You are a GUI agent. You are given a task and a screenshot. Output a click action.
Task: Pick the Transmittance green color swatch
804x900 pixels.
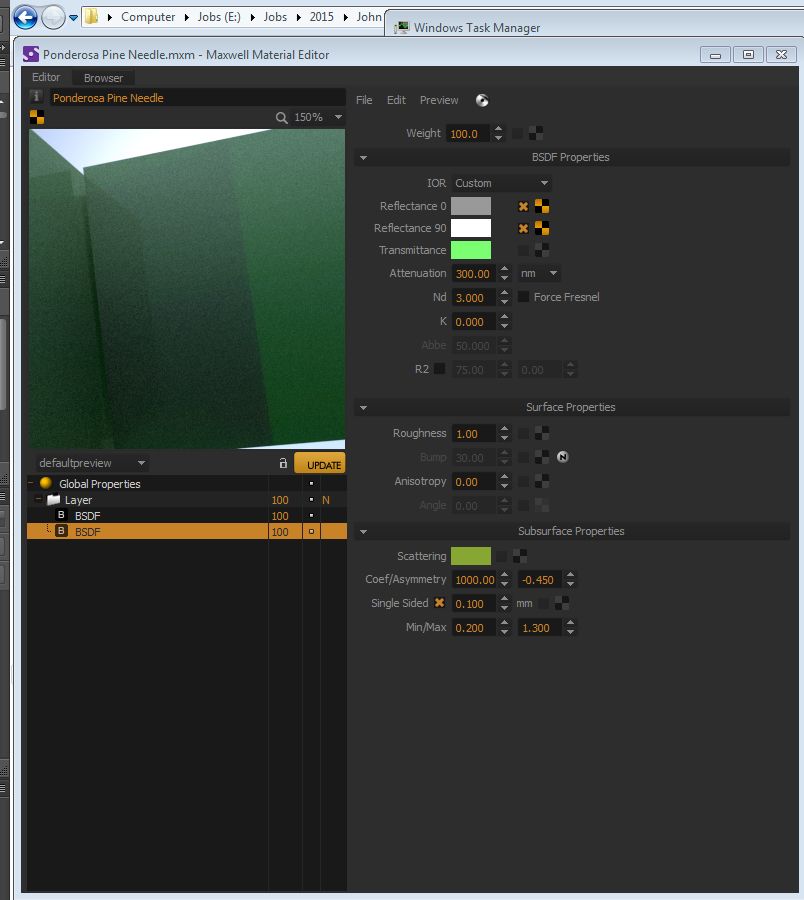[471, 250]
